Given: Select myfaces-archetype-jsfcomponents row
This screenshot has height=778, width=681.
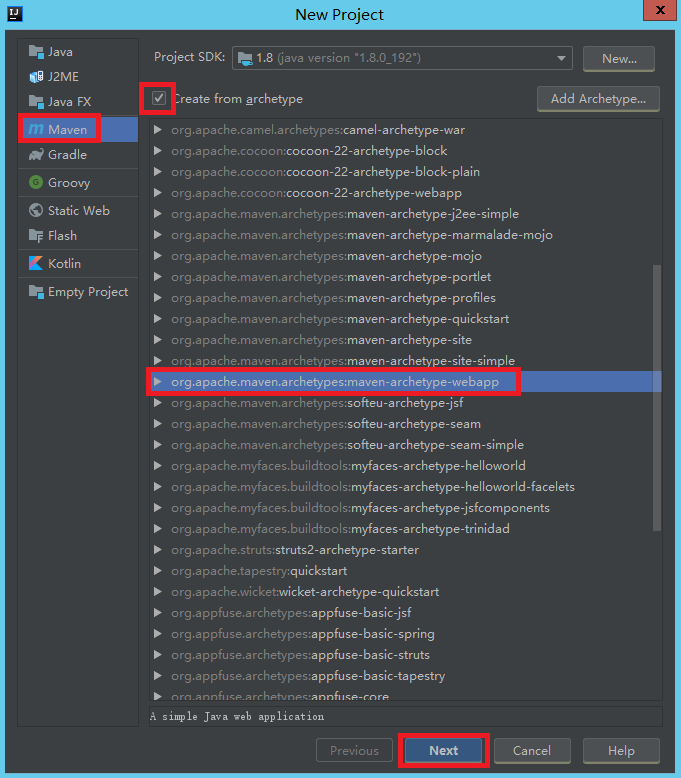Looking at the screenshot, I should pyautogui.click(x=406, y=508).
